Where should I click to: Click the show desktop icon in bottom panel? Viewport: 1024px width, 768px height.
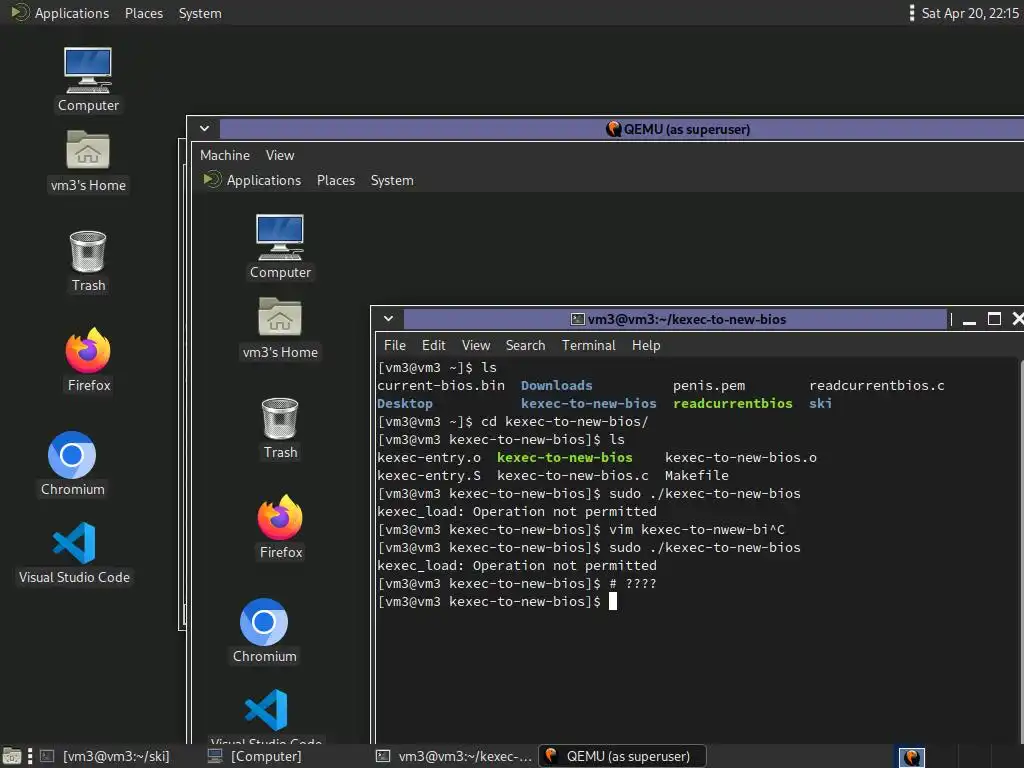tap(12, 756)
